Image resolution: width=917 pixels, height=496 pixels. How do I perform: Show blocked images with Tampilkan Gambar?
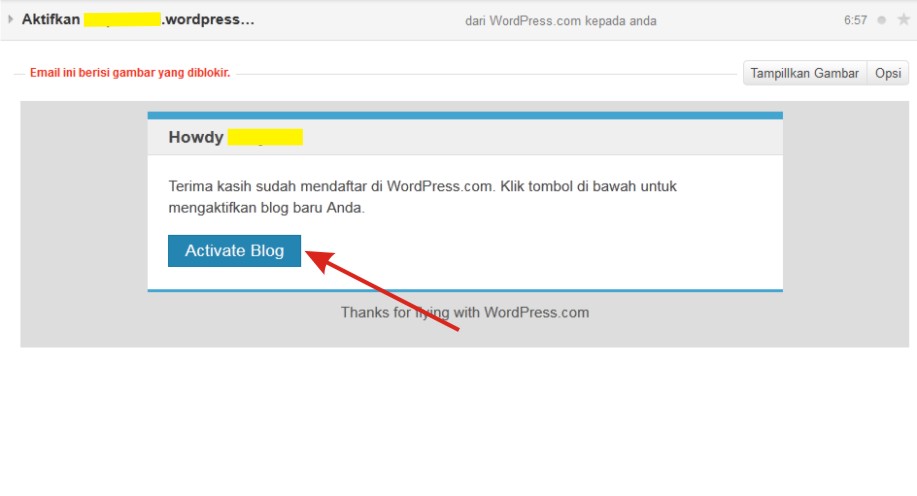tap(805, 73)
